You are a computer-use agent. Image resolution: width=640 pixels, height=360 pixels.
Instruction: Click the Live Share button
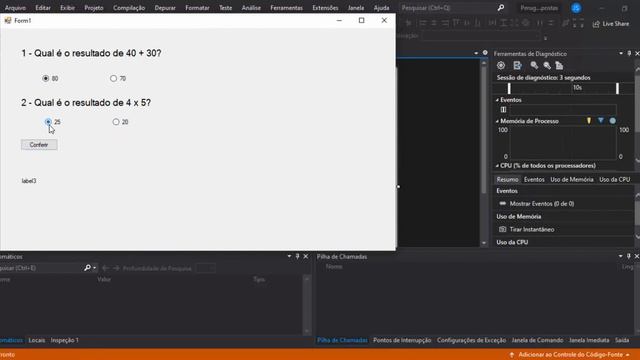[x=611, y=24]
